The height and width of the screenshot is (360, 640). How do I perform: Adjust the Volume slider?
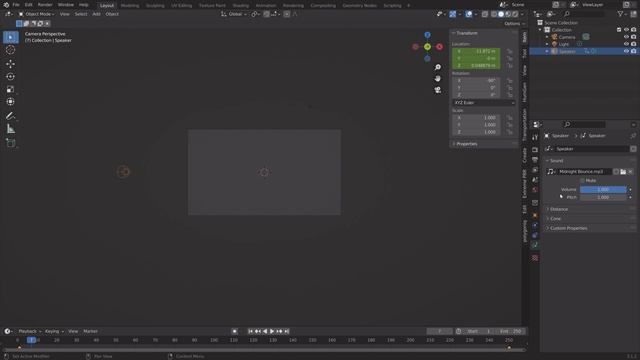point(603,189)
